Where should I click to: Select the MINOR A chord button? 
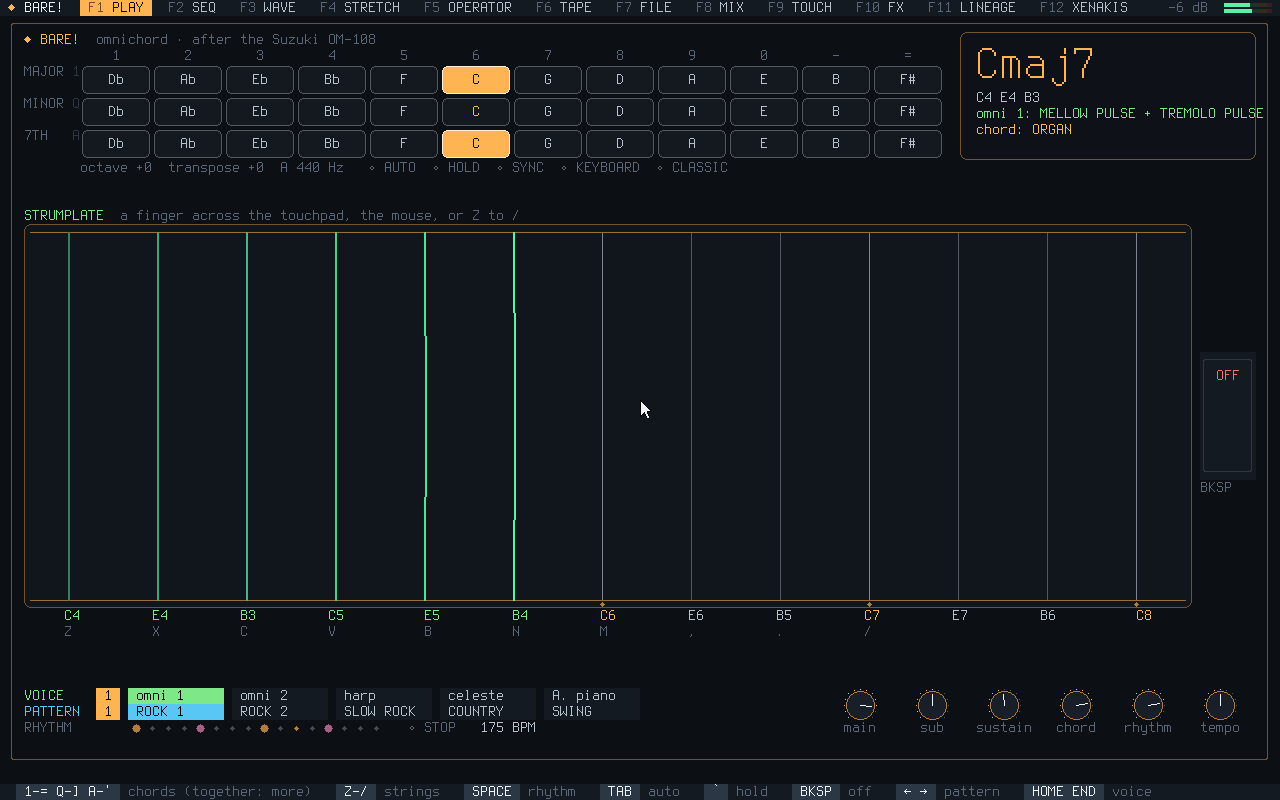692,111
